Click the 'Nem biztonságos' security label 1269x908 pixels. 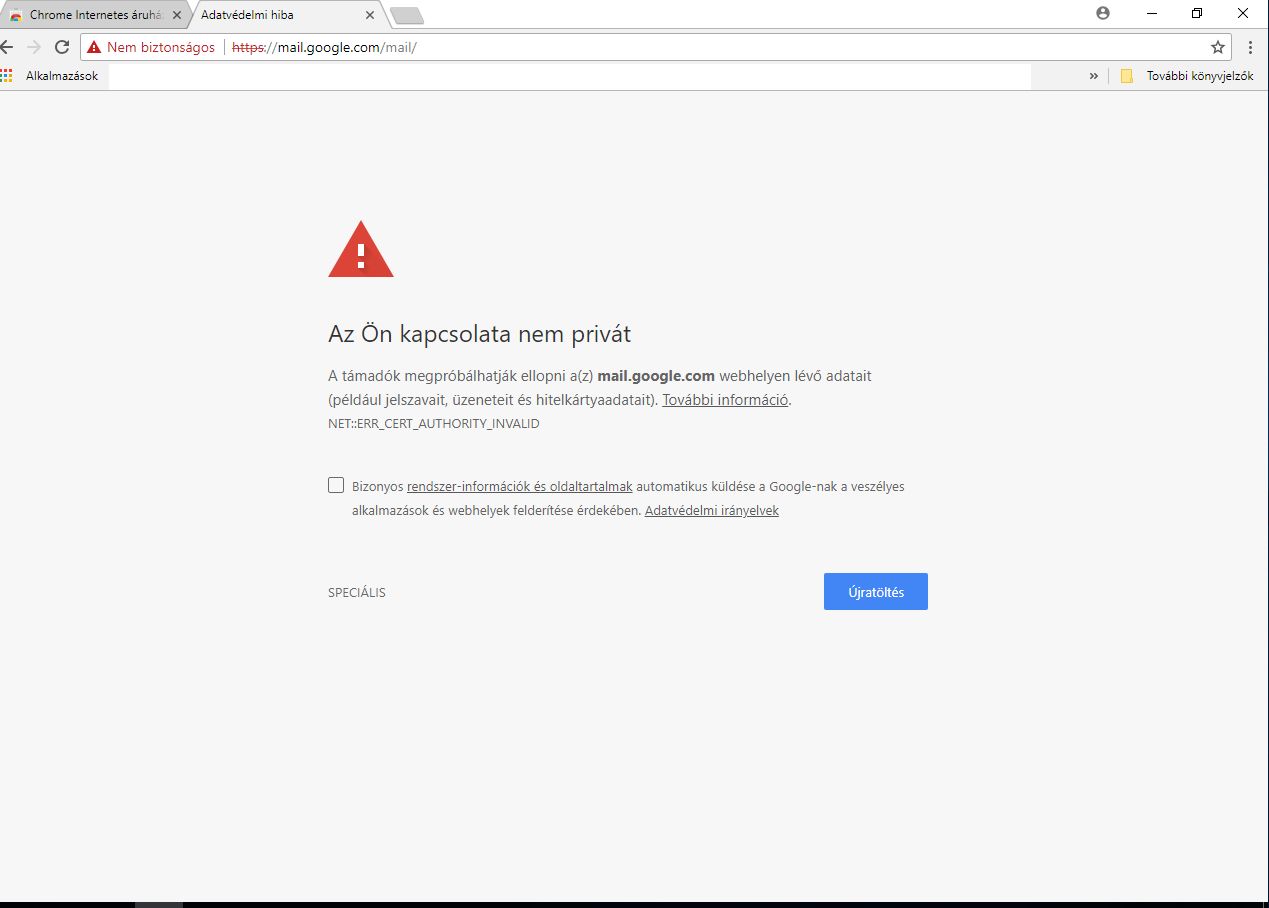(161, 47)
